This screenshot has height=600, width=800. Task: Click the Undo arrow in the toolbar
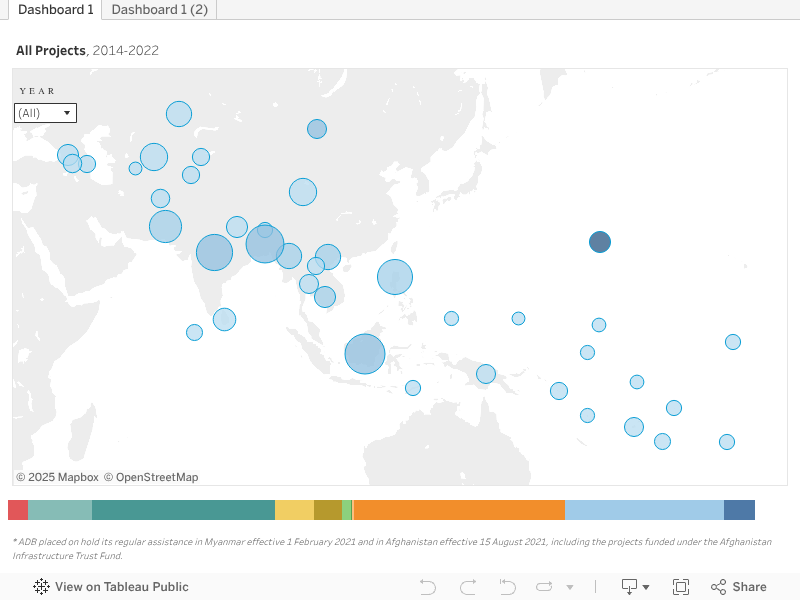[428, 587]
